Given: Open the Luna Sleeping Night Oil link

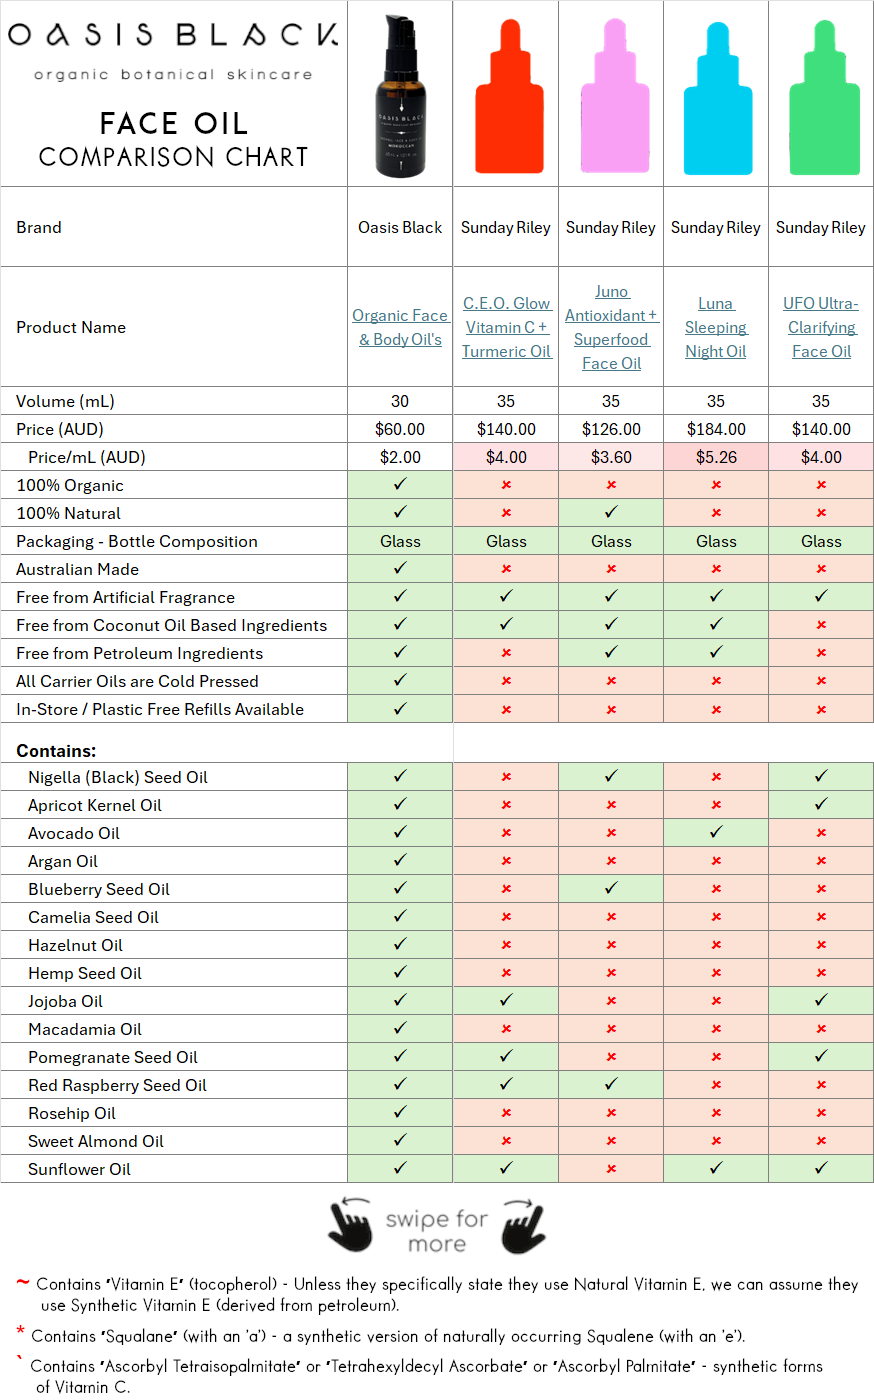Looking at the screenshot, I should pyautogui.click(x=716, y=327).
